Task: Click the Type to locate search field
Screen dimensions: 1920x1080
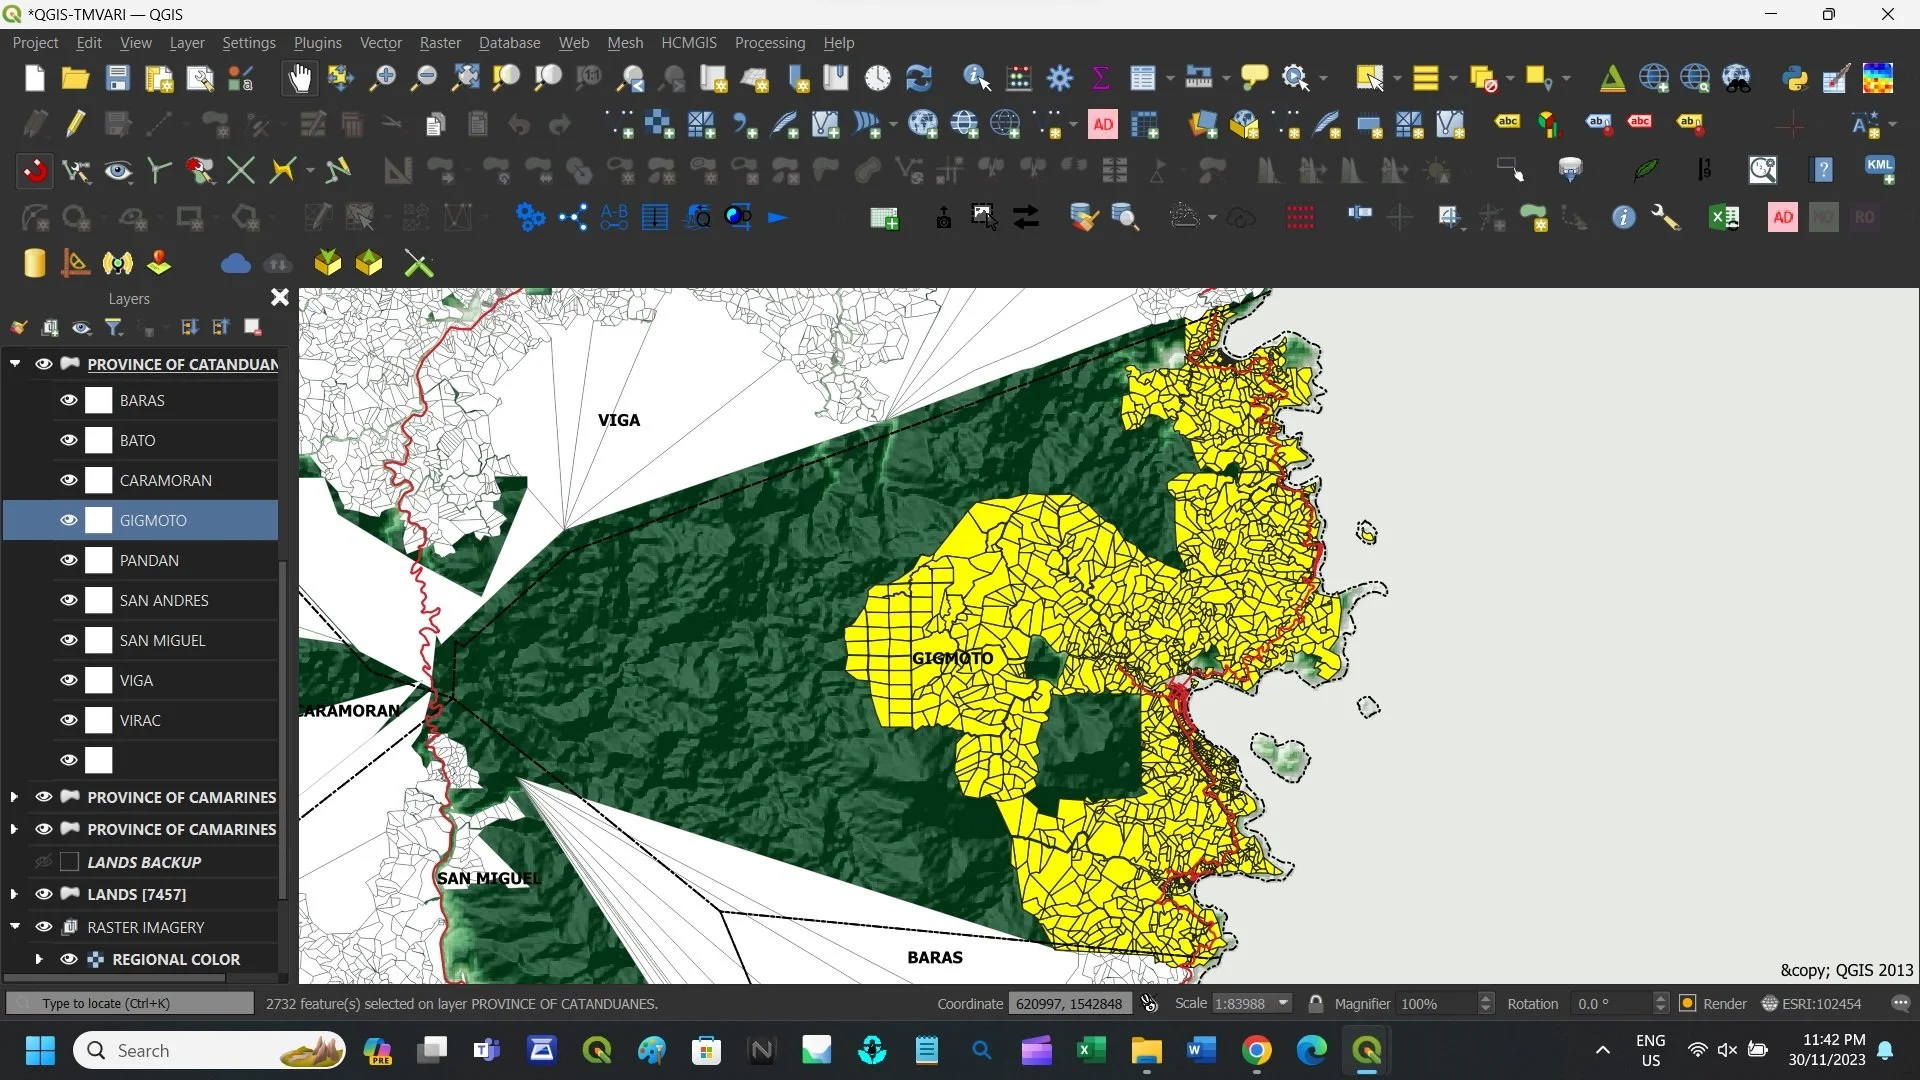Action: coord(130,1003)
